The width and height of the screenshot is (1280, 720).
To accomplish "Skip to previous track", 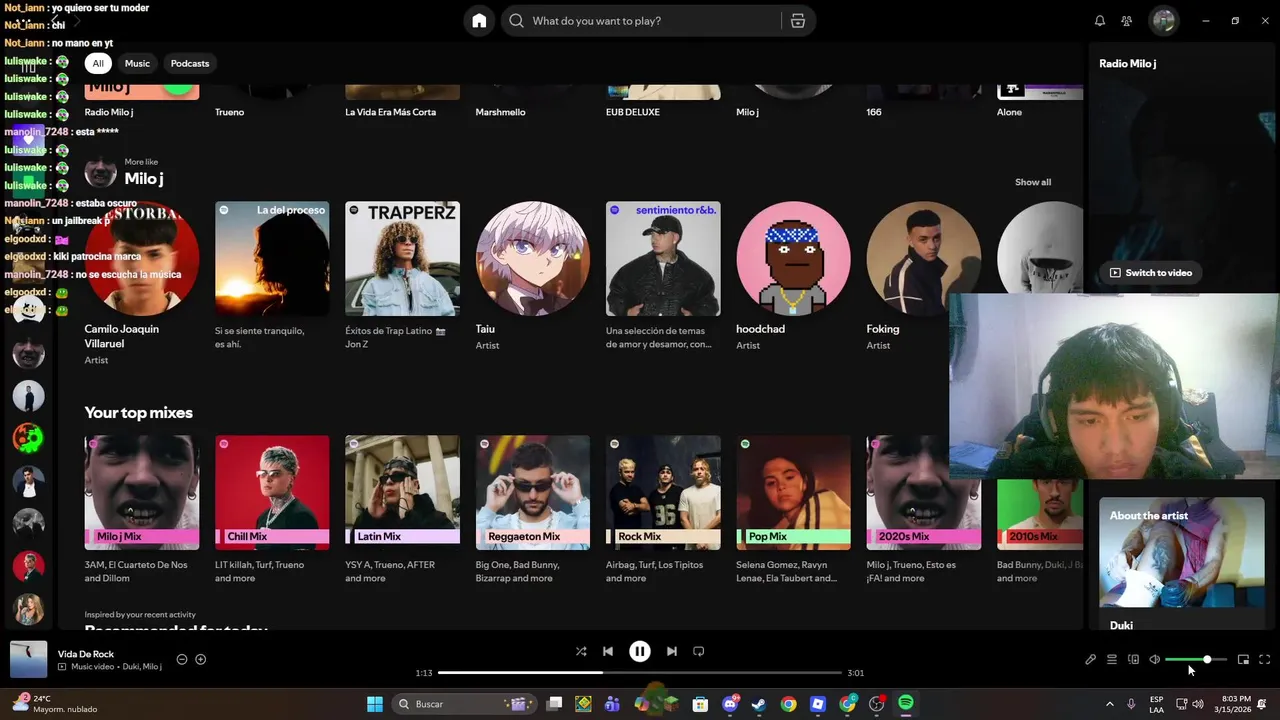I will pyautogui.click(x=608, y=651).
